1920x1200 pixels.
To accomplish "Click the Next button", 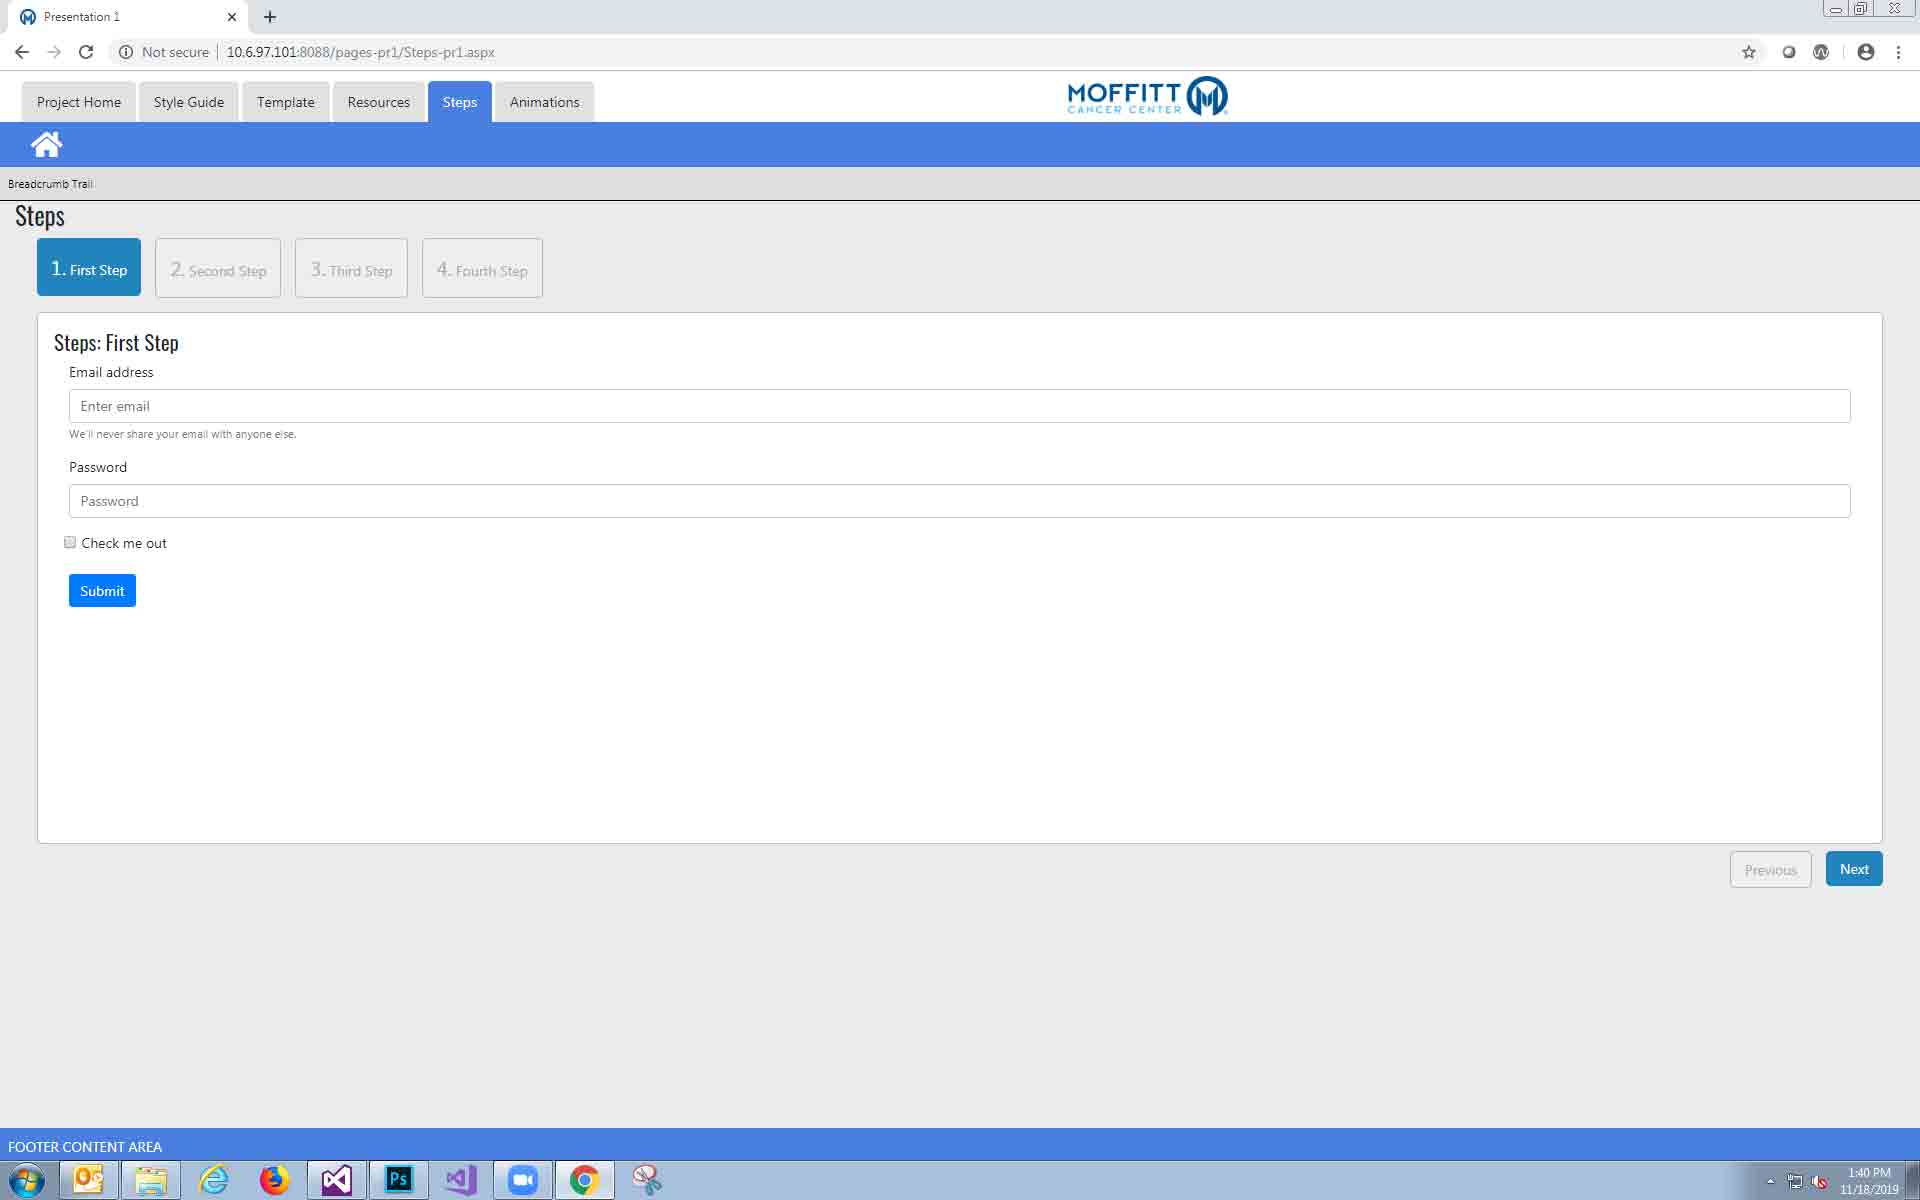I will (1853, 869).
